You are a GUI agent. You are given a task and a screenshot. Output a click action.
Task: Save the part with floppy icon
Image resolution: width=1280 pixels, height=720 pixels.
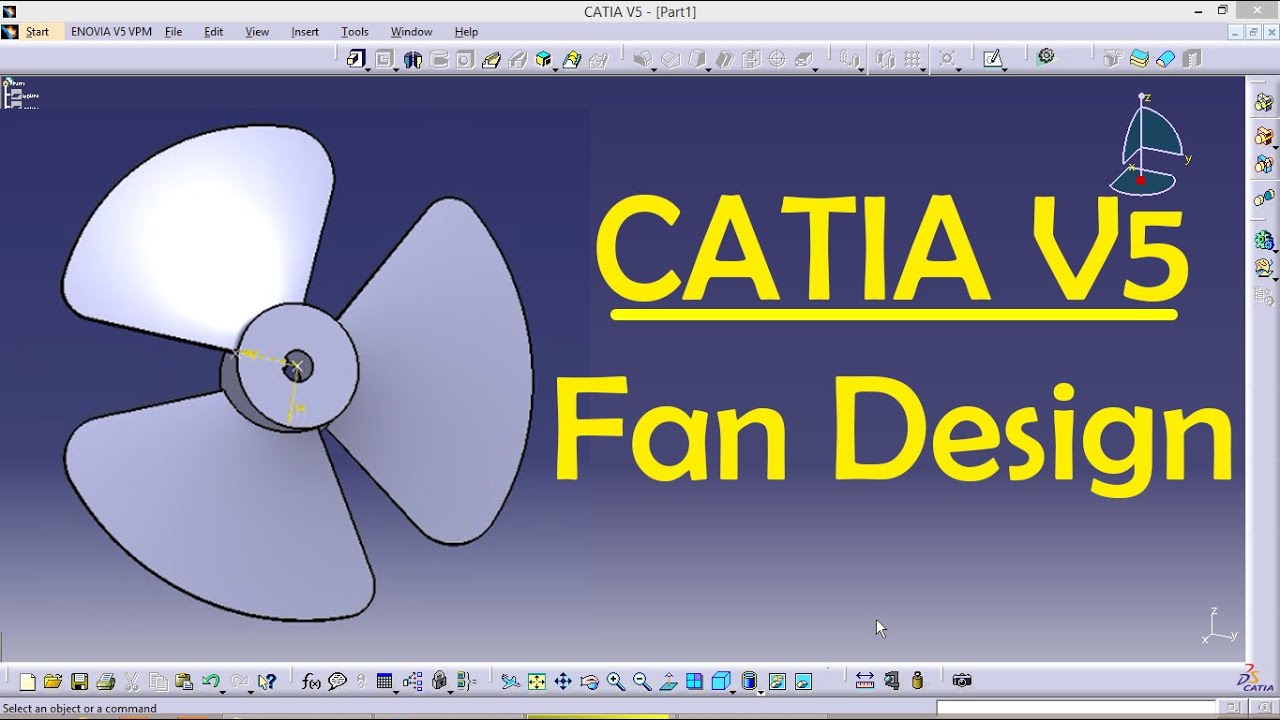79,682
